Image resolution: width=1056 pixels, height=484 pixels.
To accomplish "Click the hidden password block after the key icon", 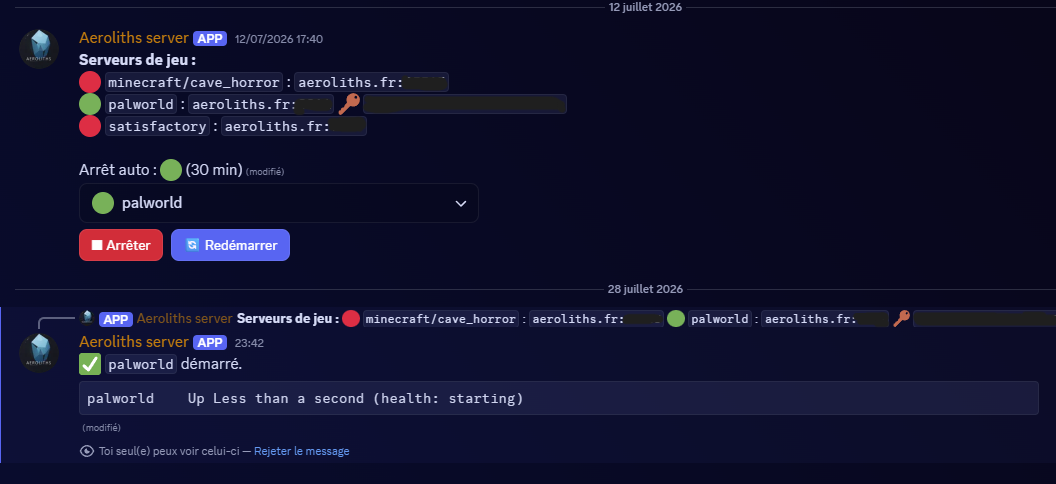I will [465, 104].
